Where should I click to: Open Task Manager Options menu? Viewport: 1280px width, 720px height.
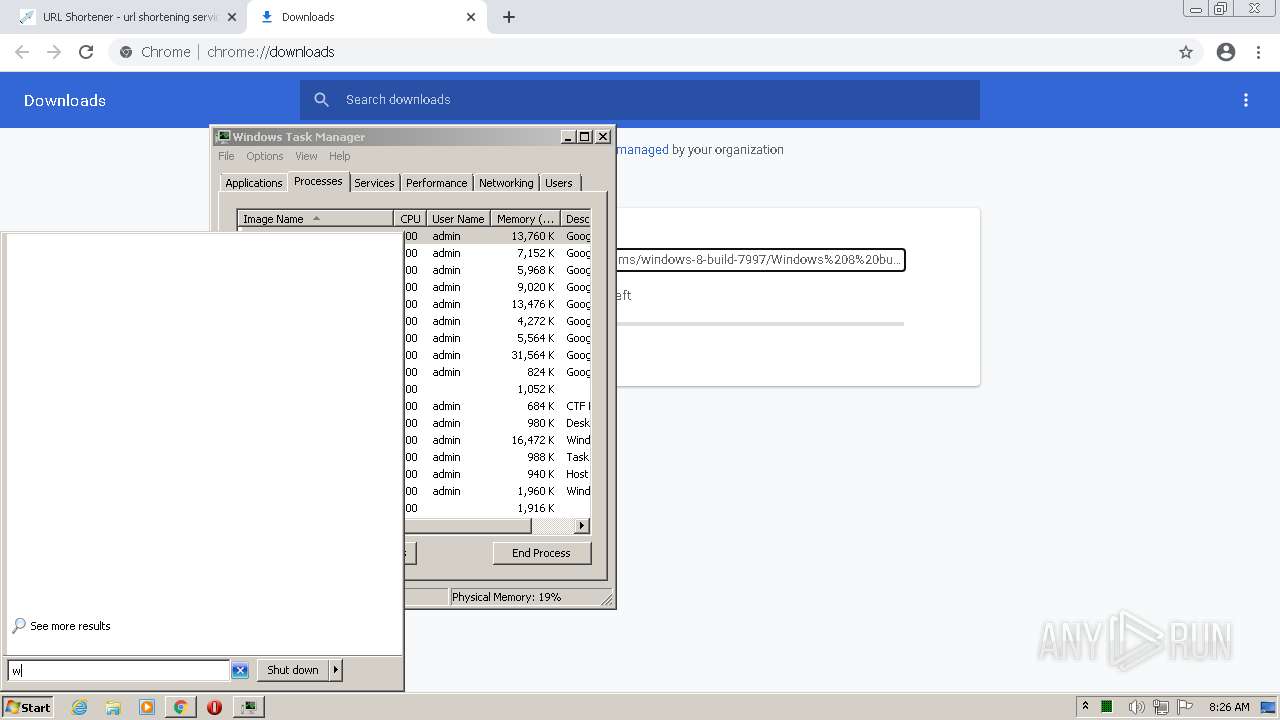coord(265,156)
